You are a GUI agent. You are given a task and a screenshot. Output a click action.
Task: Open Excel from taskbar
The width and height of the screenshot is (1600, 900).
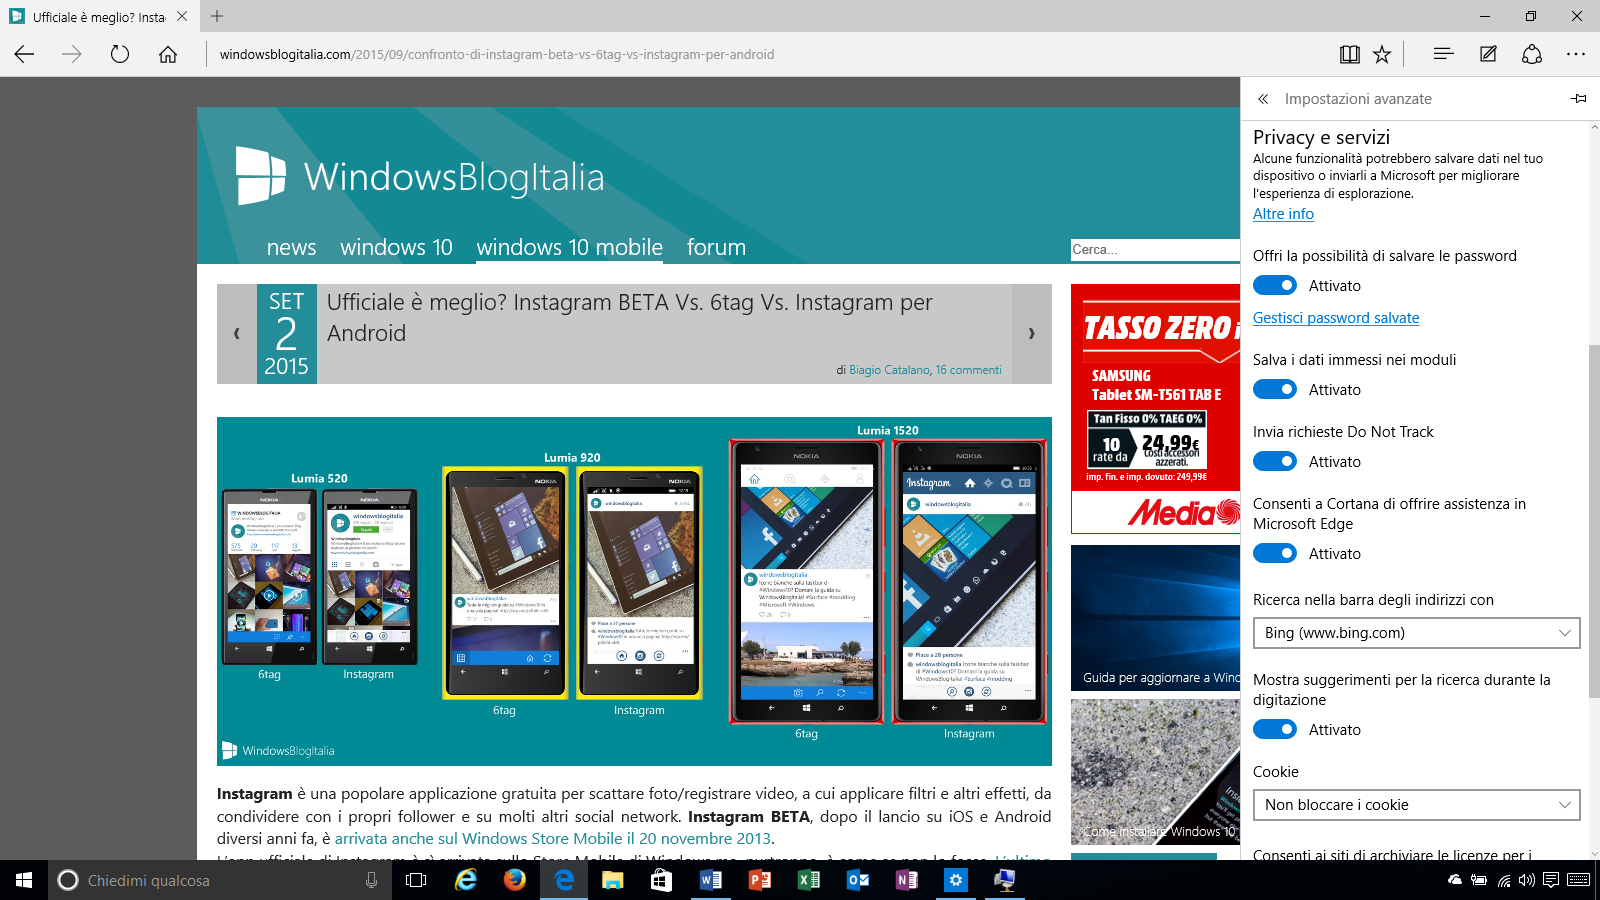[x=808, y=880]
